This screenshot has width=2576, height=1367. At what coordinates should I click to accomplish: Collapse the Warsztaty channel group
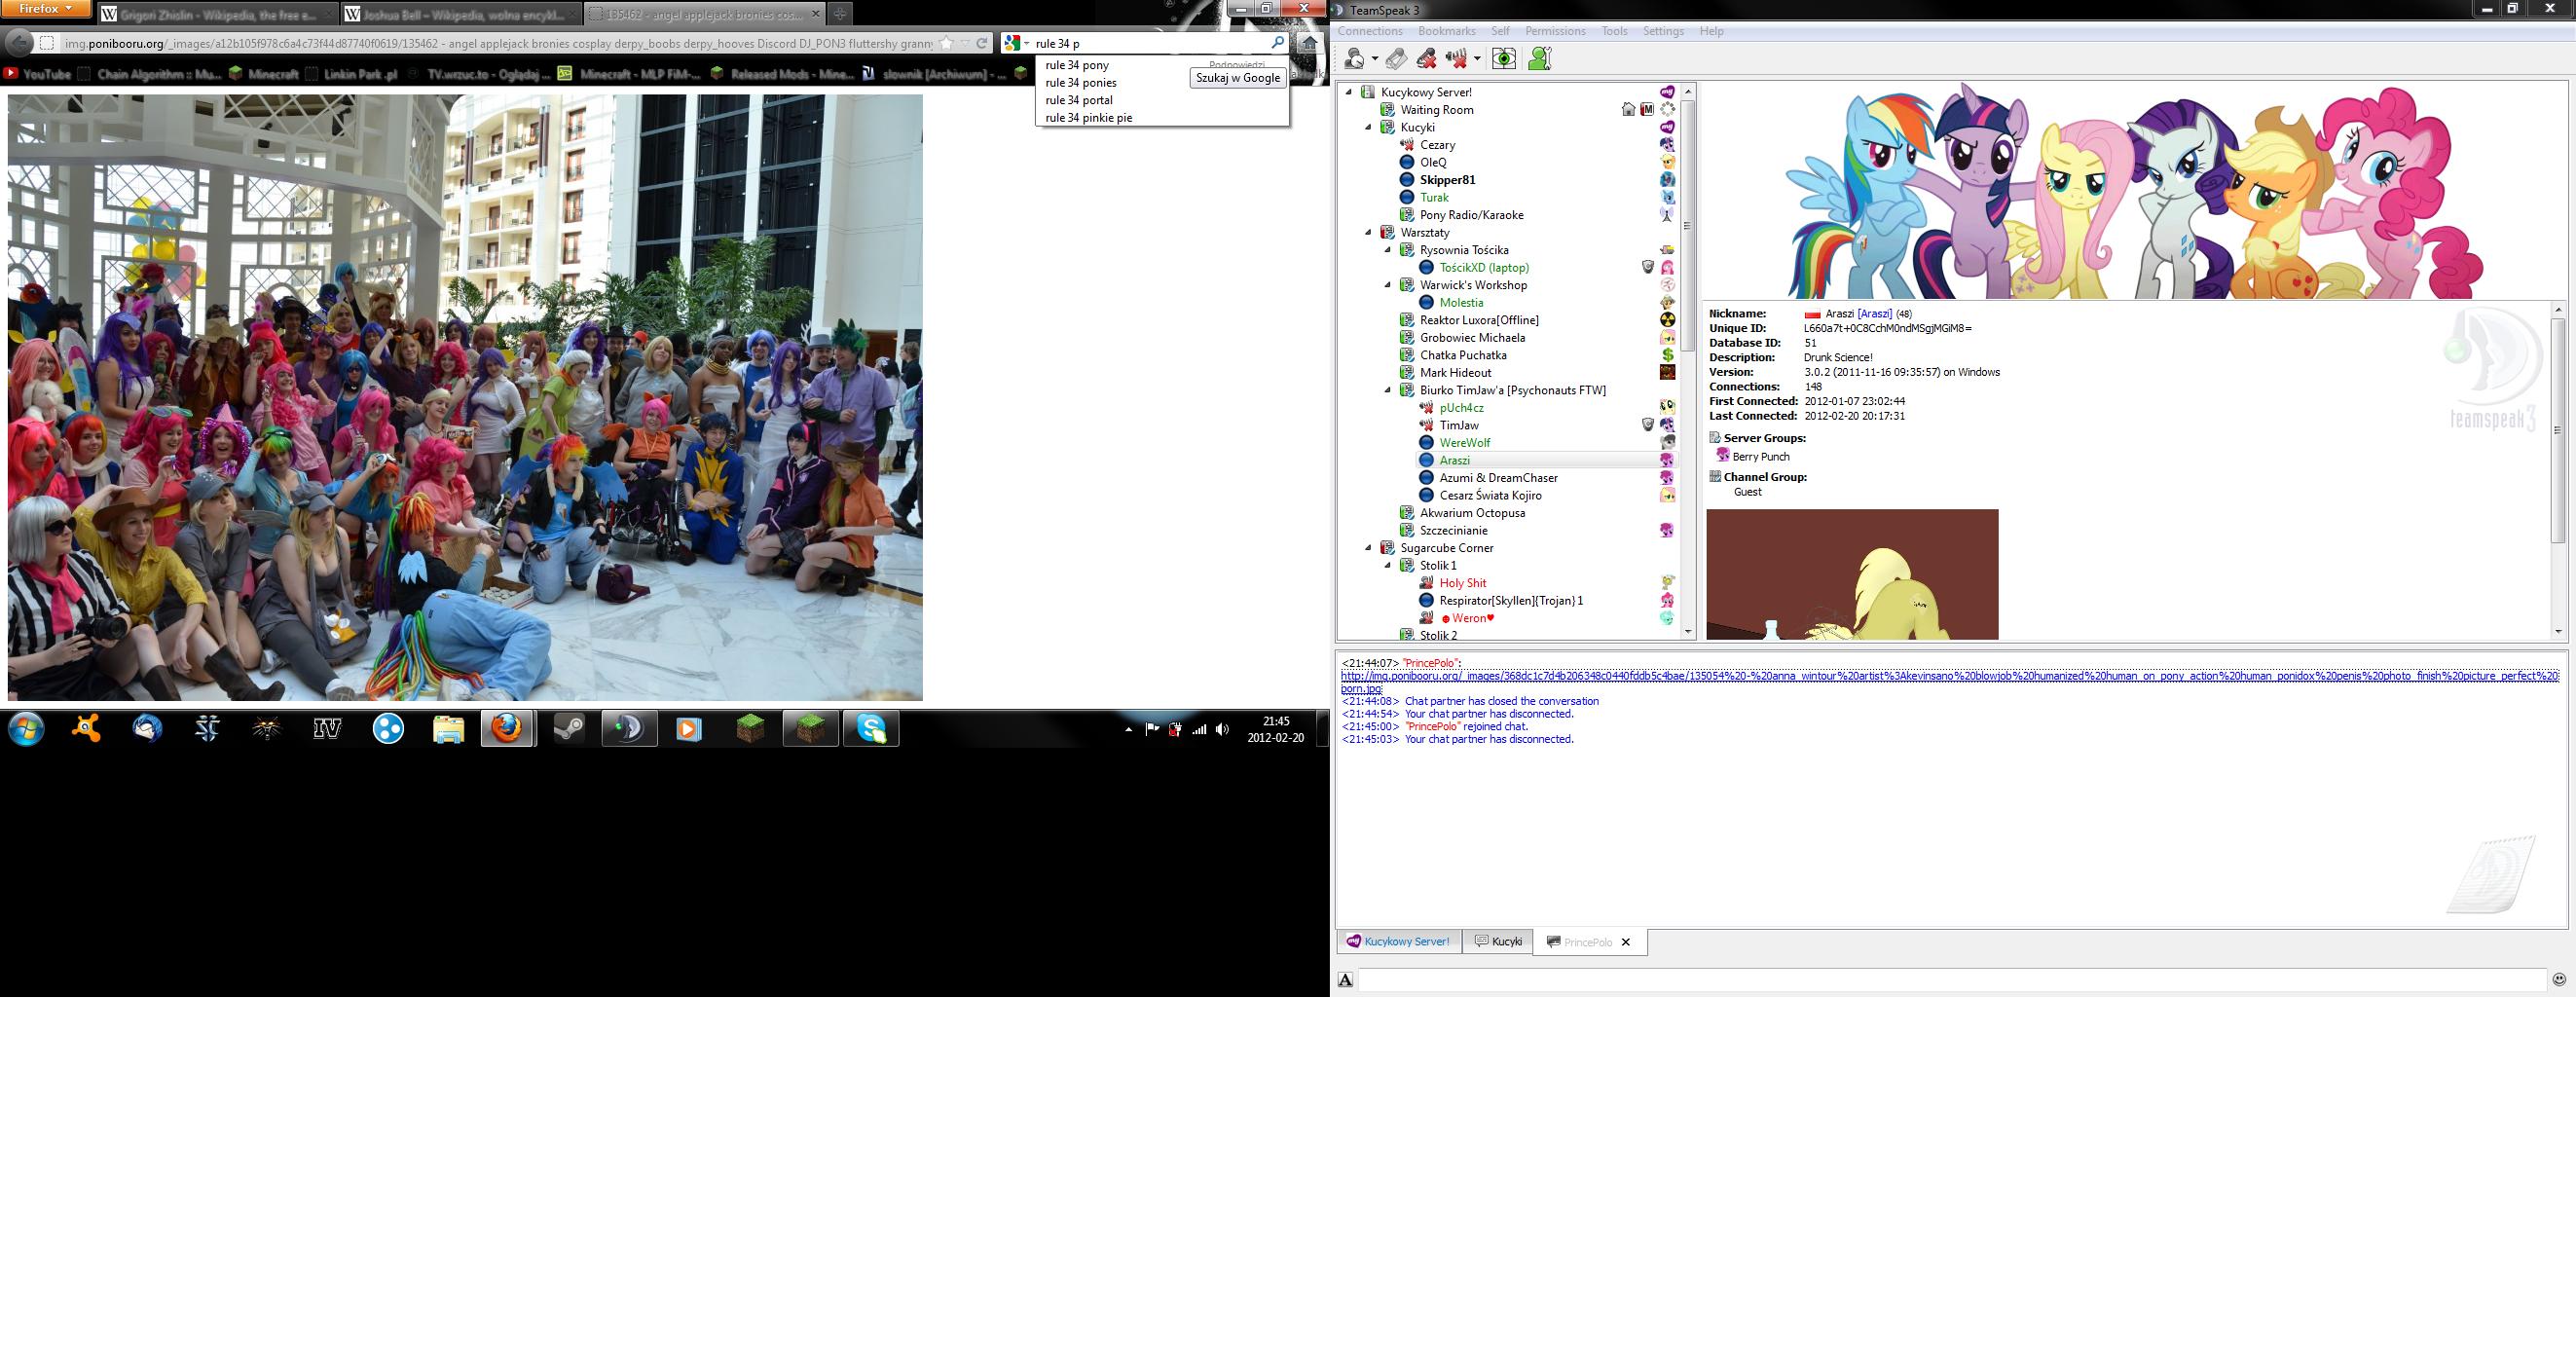click(1369, 232)
